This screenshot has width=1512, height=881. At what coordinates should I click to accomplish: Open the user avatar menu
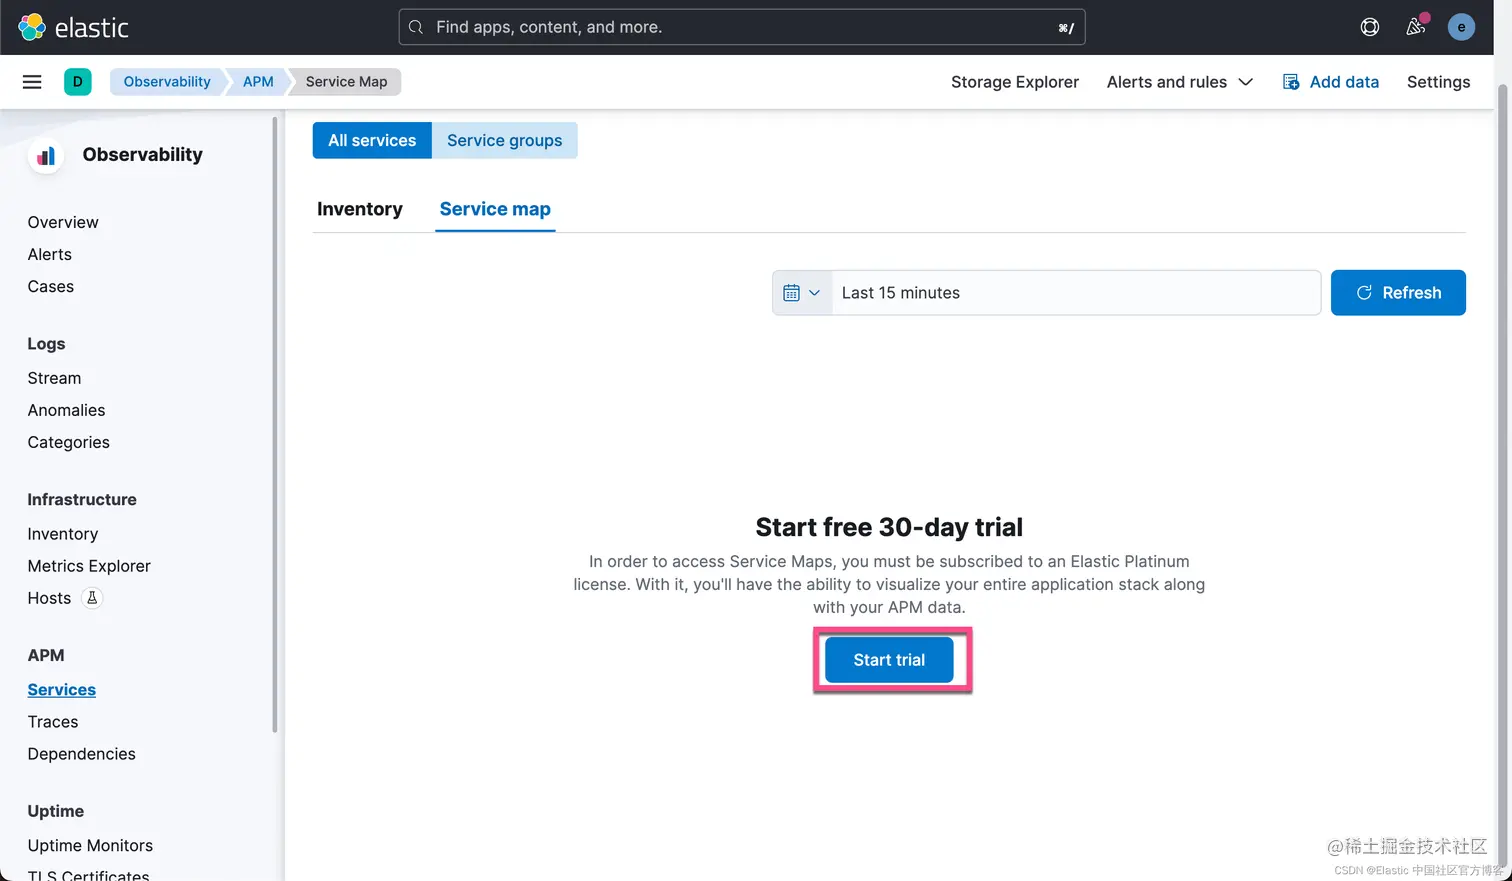click(1461, 27)
